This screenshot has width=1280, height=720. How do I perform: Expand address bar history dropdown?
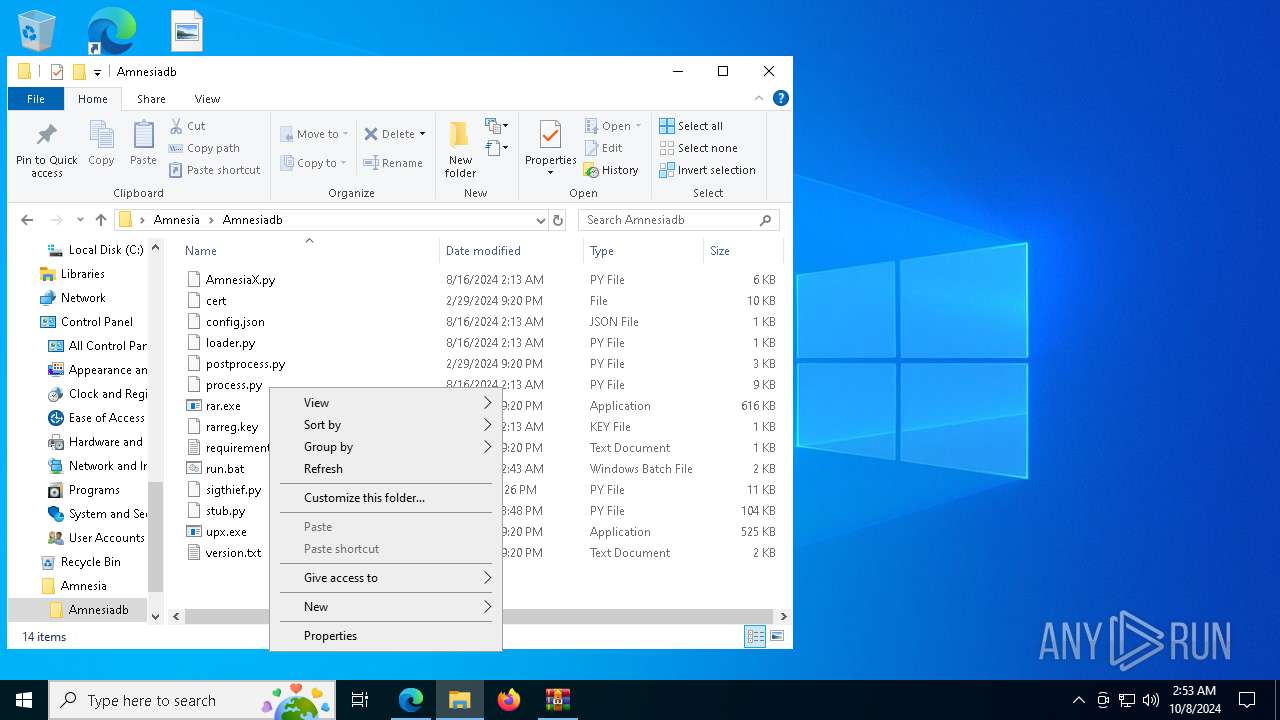pyautogui.click(x=540, y=220)
